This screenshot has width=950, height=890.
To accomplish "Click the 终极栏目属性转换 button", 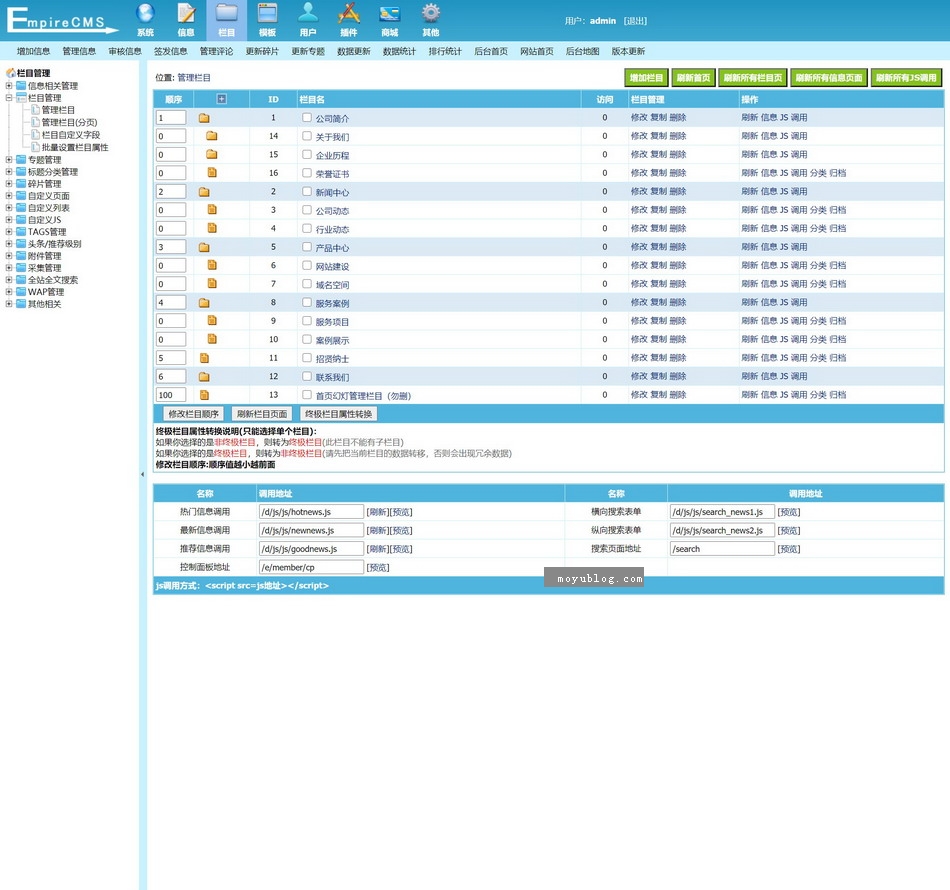I will click(339, 414).
